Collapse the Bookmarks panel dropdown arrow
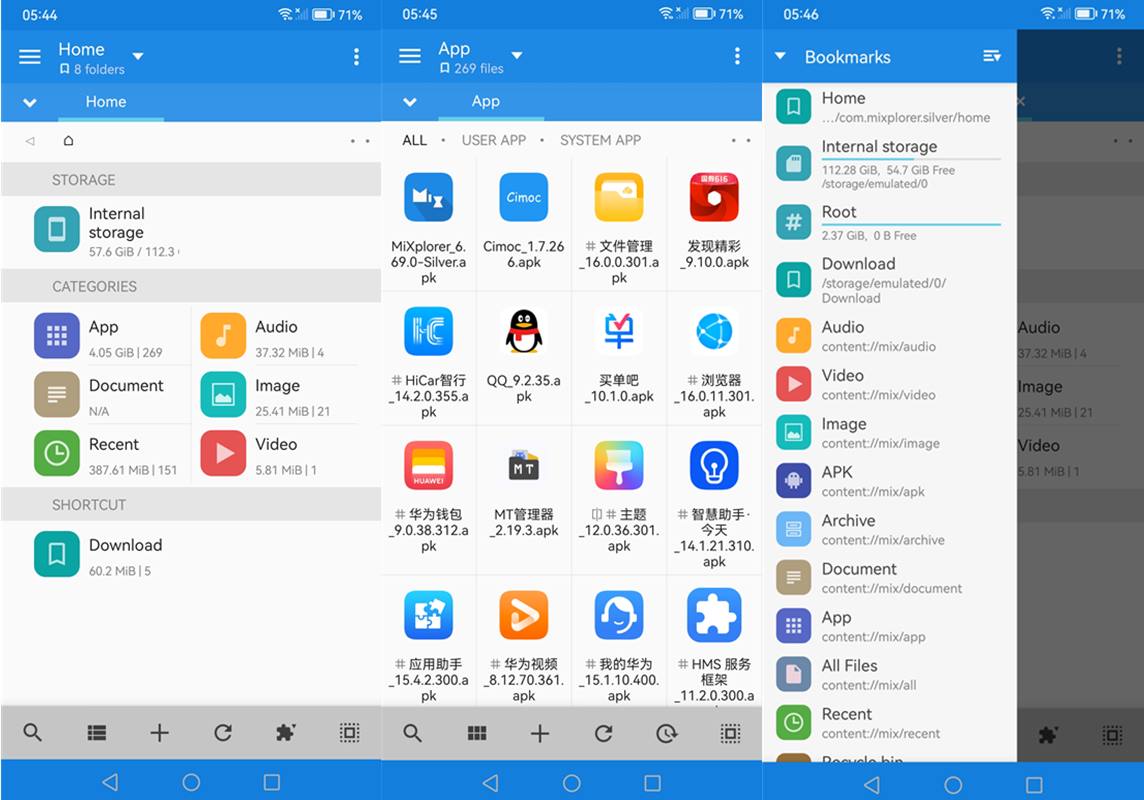This screenshot has height=800, width=1144. 781,56
